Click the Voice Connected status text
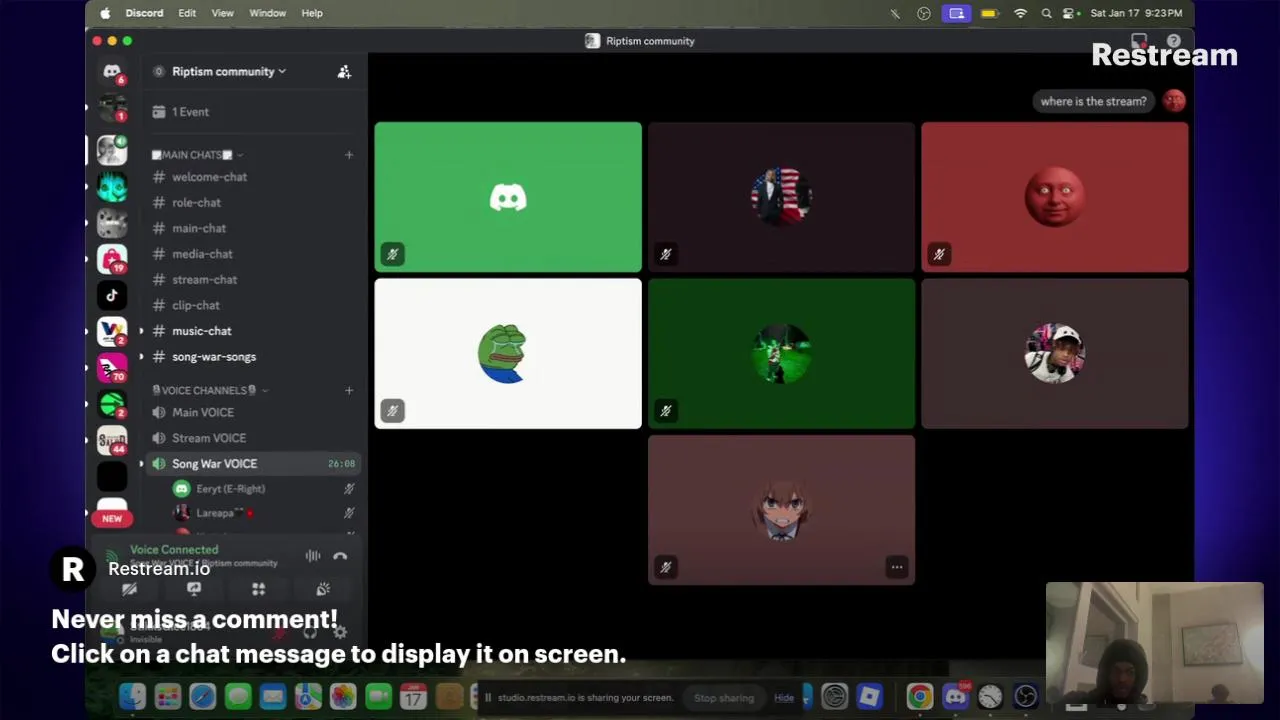The height and width of the screenshot is (720, 1280). 174,549
